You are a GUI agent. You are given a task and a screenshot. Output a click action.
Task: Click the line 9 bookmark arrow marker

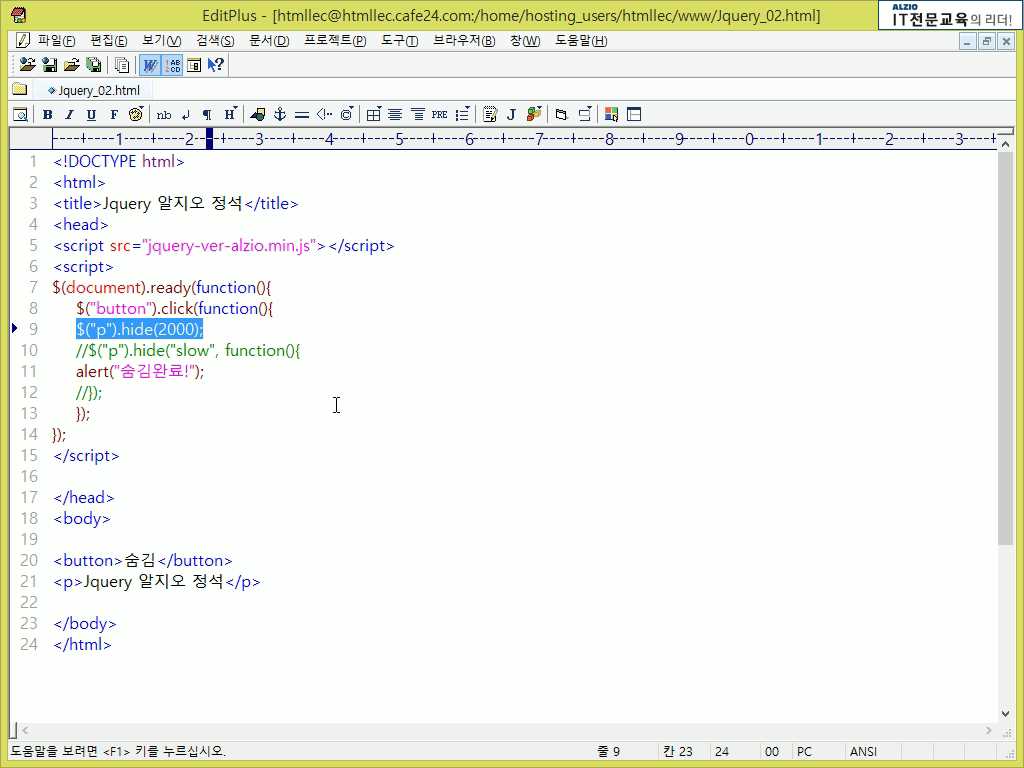[x=14, y=328]
